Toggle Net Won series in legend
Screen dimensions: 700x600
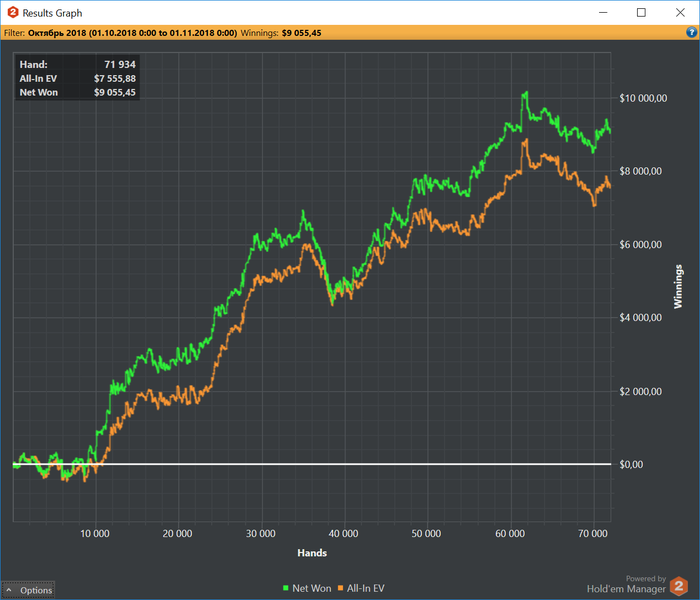tap(307, 588)
